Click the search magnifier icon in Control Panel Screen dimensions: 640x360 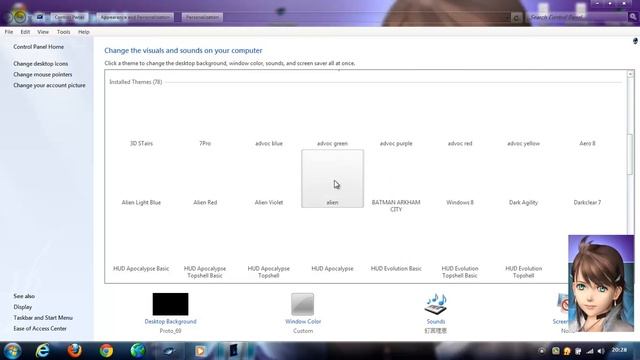pyautogui.click(x=633, y=17)
